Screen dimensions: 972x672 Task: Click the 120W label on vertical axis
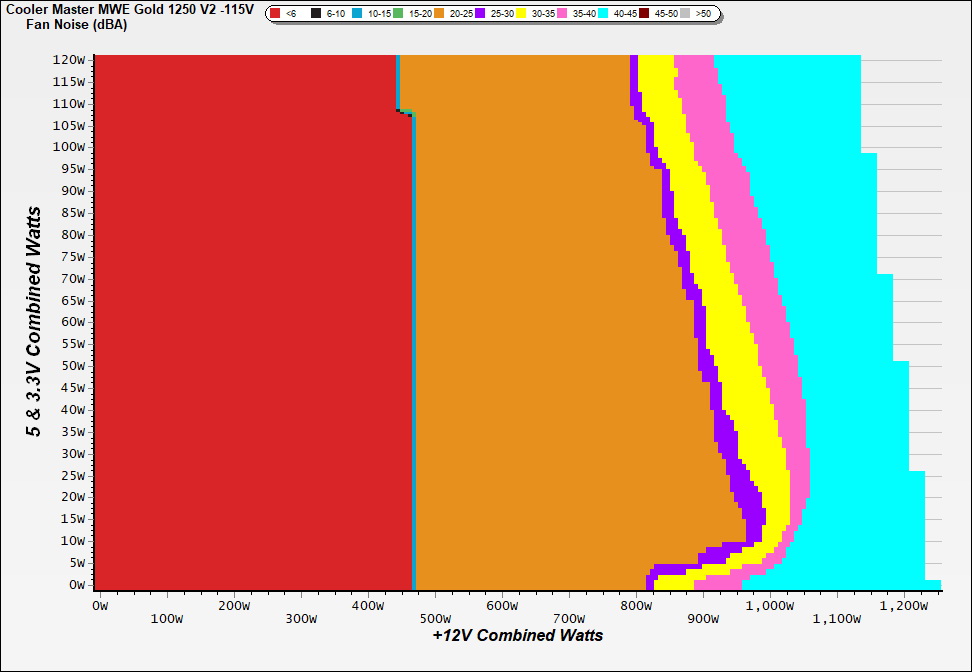(70, 59)
